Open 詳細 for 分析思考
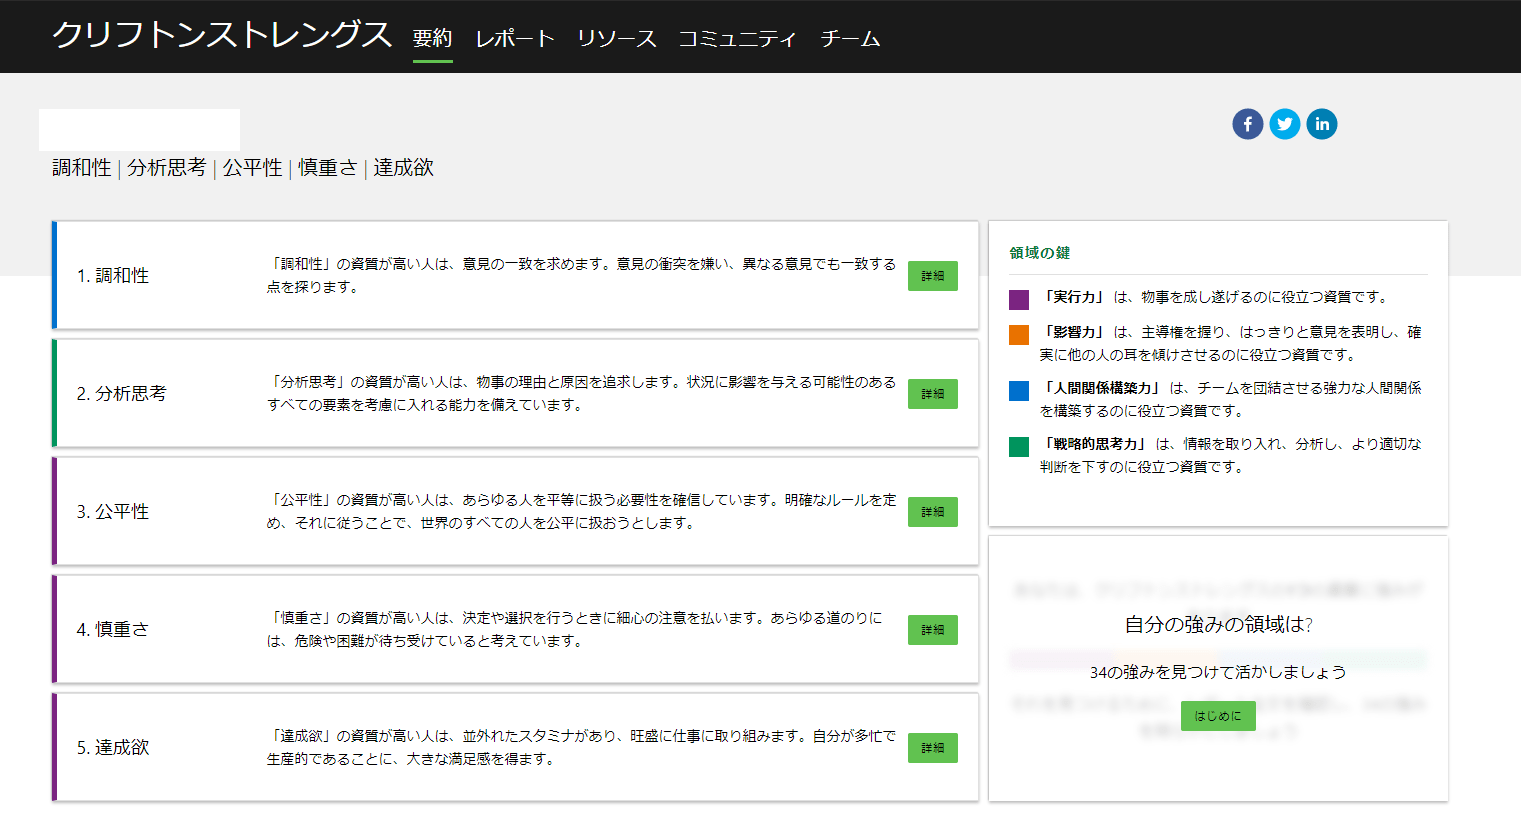Viewport: 1521px width, 814px height. 933,394
